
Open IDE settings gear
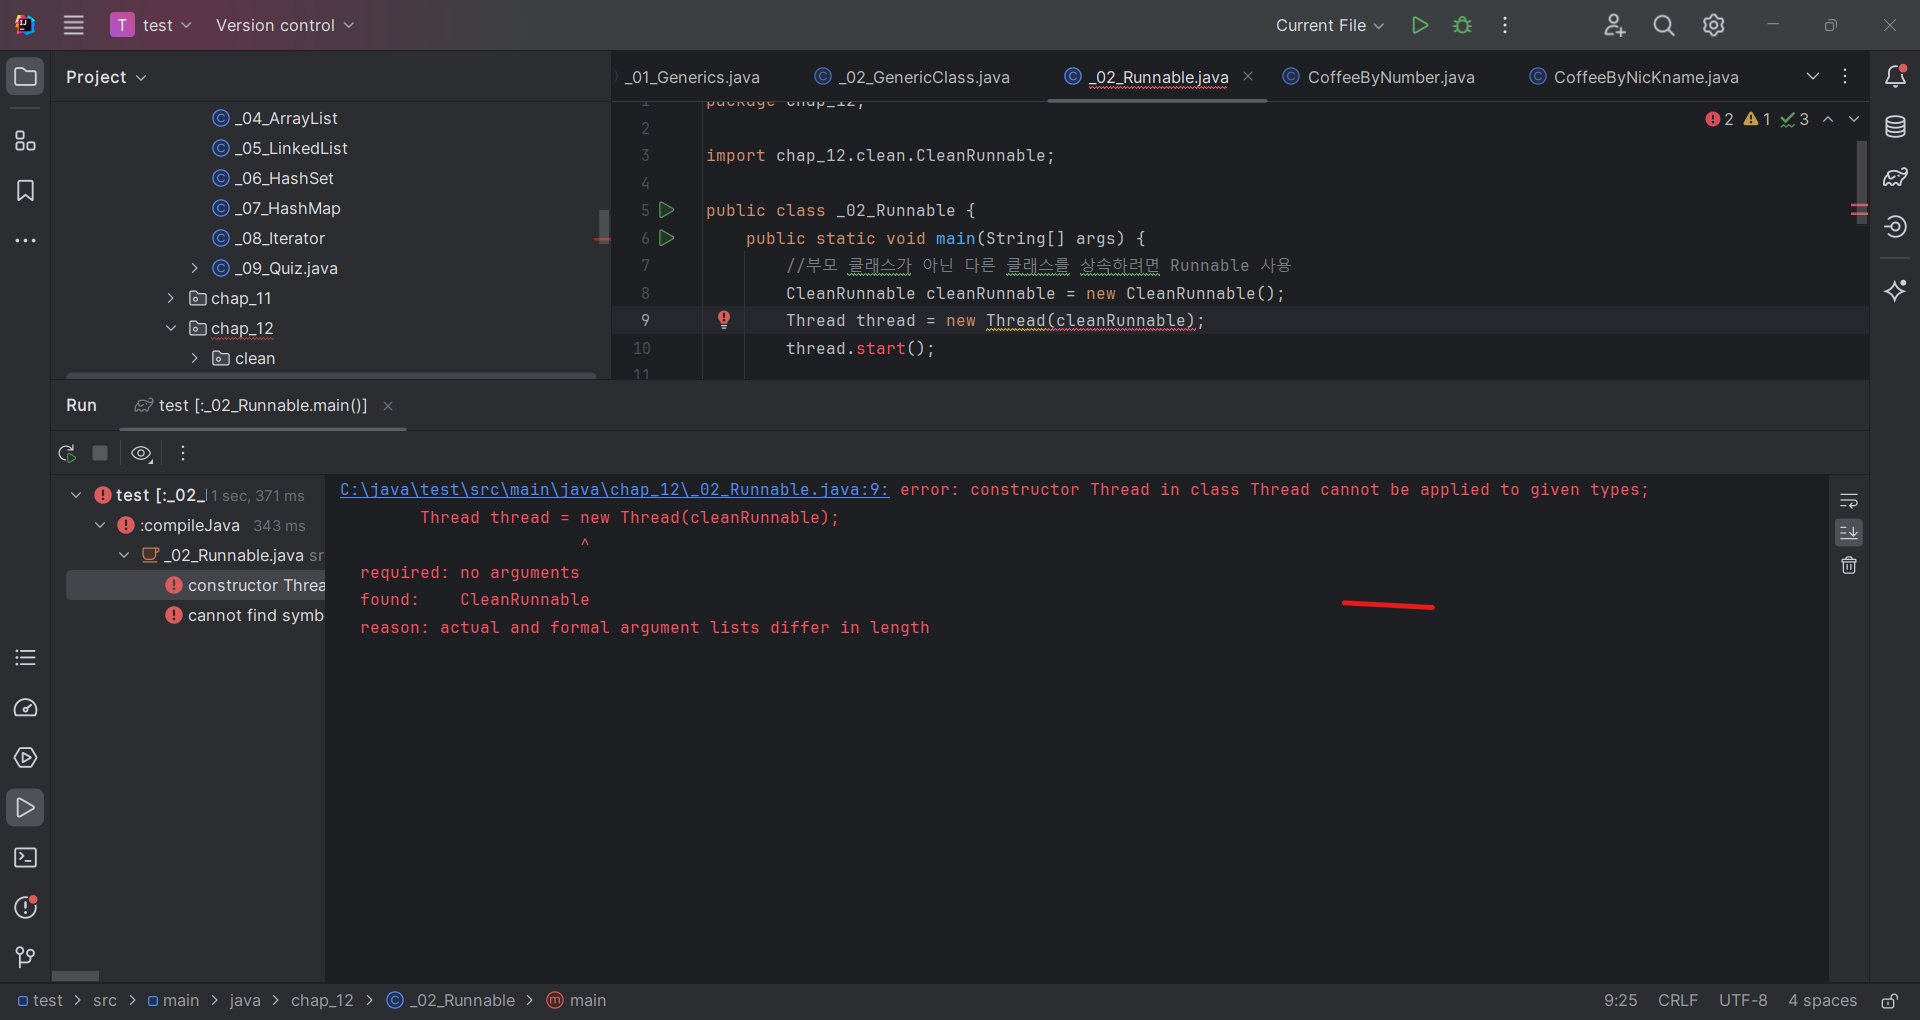click(x=1714, y=25)
